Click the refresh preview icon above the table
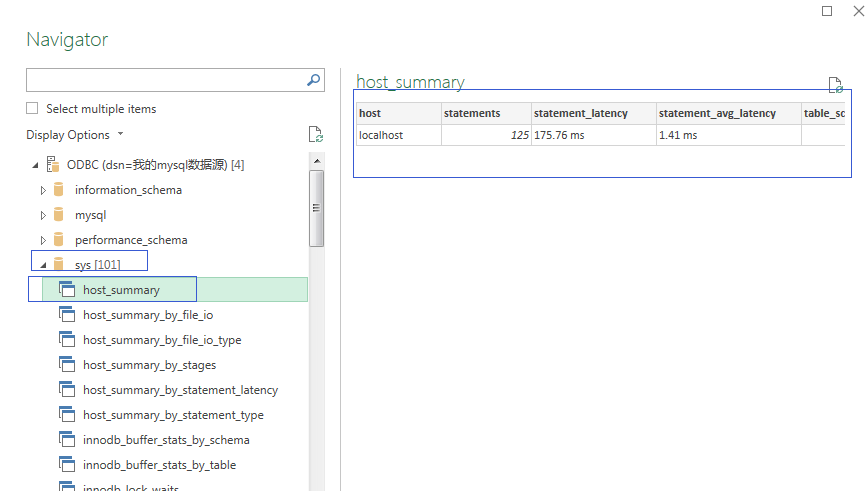Screen dimensions: 868x491 tap(835, 85)
